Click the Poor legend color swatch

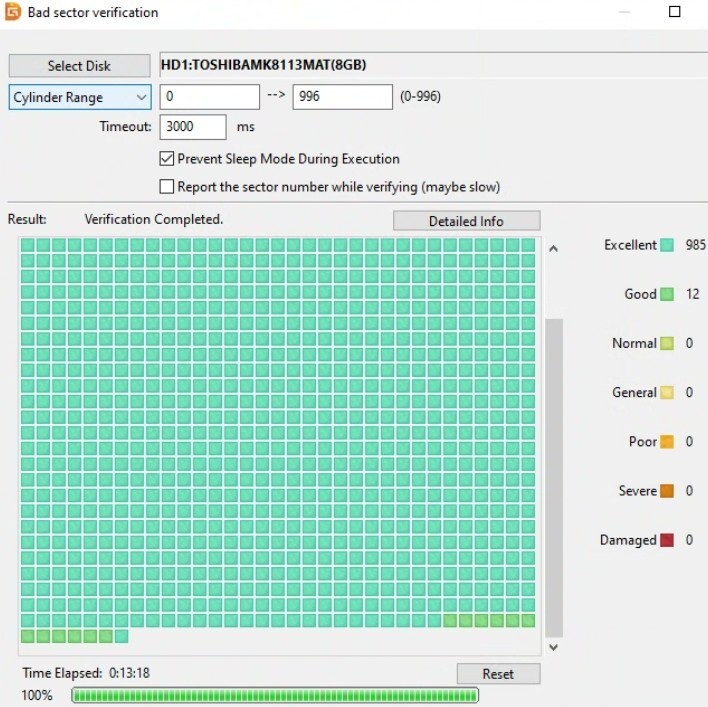coord(667,442)
